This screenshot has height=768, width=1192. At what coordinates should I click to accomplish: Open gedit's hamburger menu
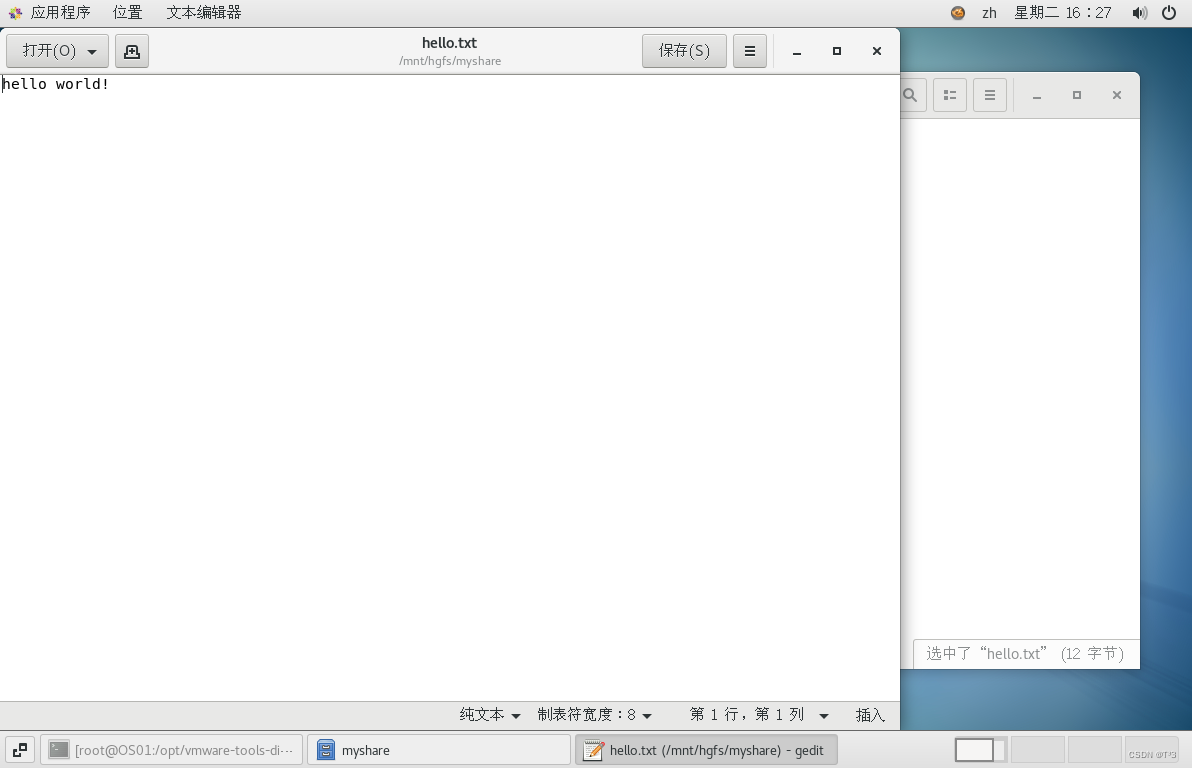[x=750, y=50]
